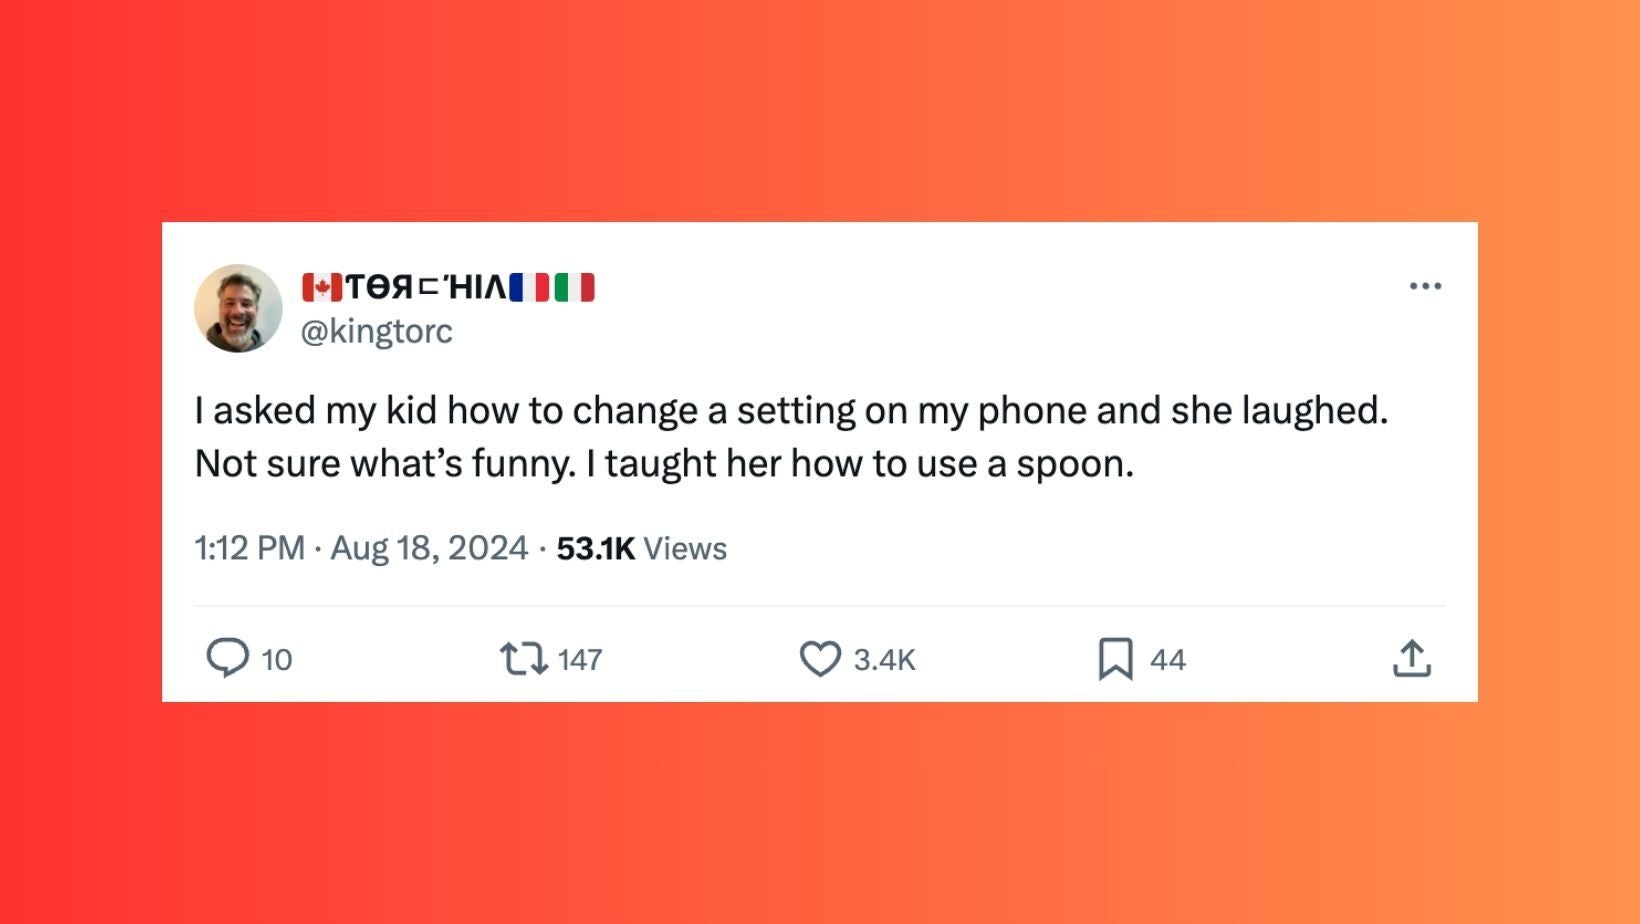Click the 1:12 PM timestamp
This screenshot has width=1640, height=924.
(x=249, y=548)
